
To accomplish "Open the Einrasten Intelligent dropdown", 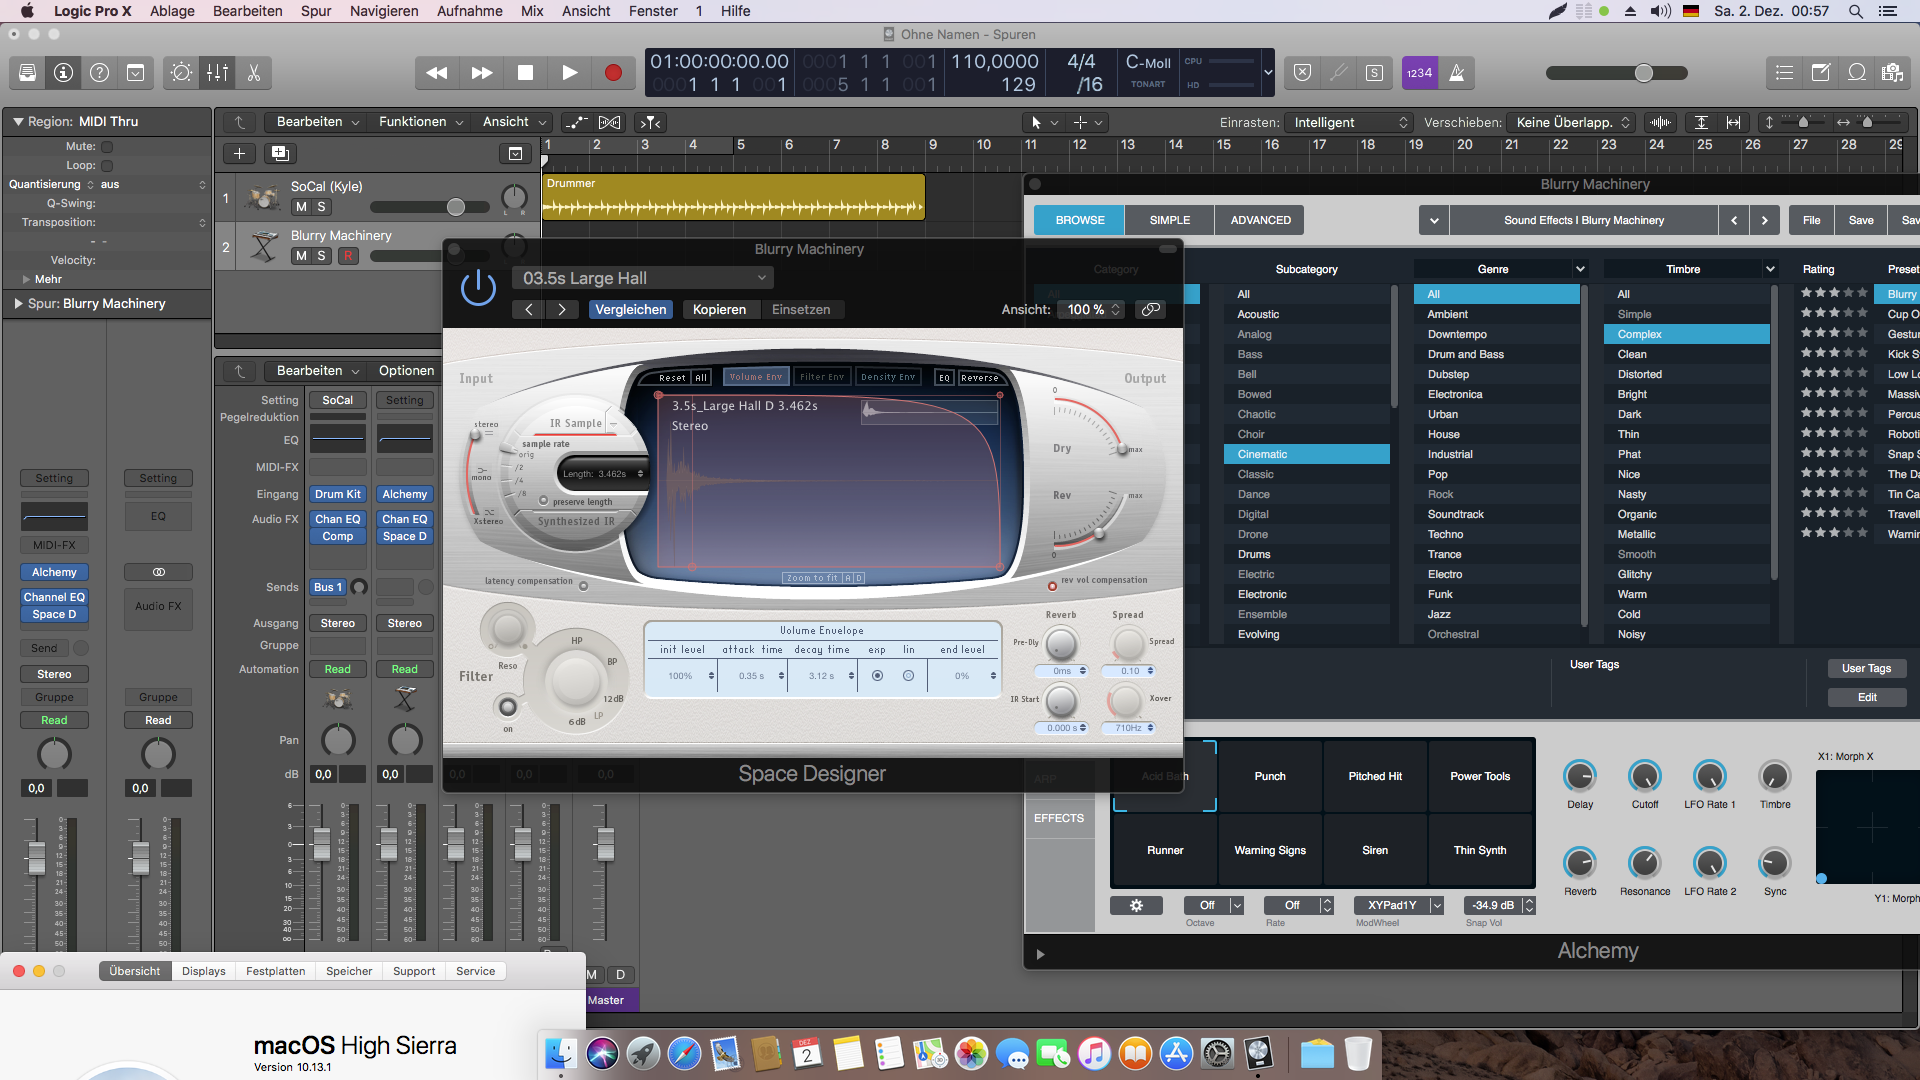I will 1348,122.
